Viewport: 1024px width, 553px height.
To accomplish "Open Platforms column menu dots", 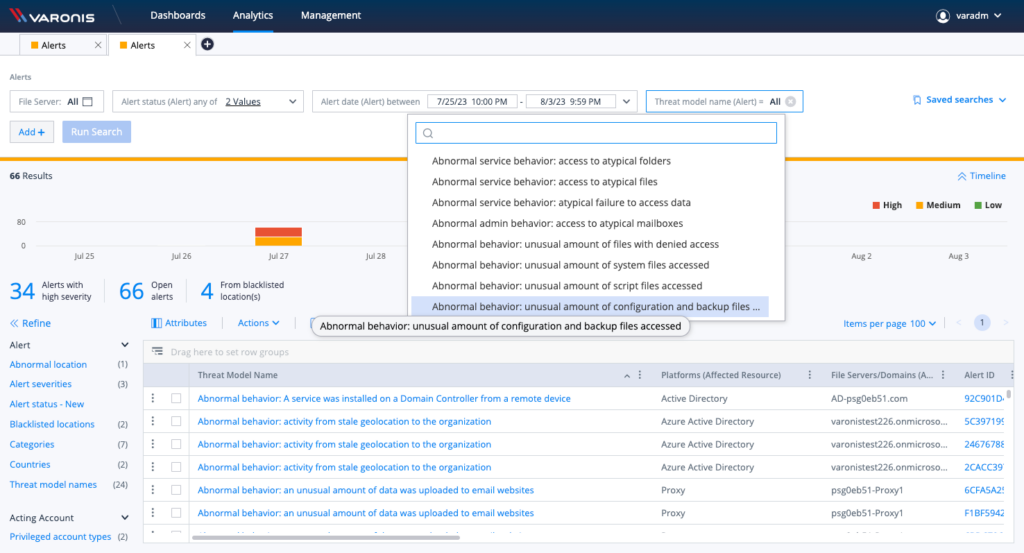I will (x=810, y=375).
